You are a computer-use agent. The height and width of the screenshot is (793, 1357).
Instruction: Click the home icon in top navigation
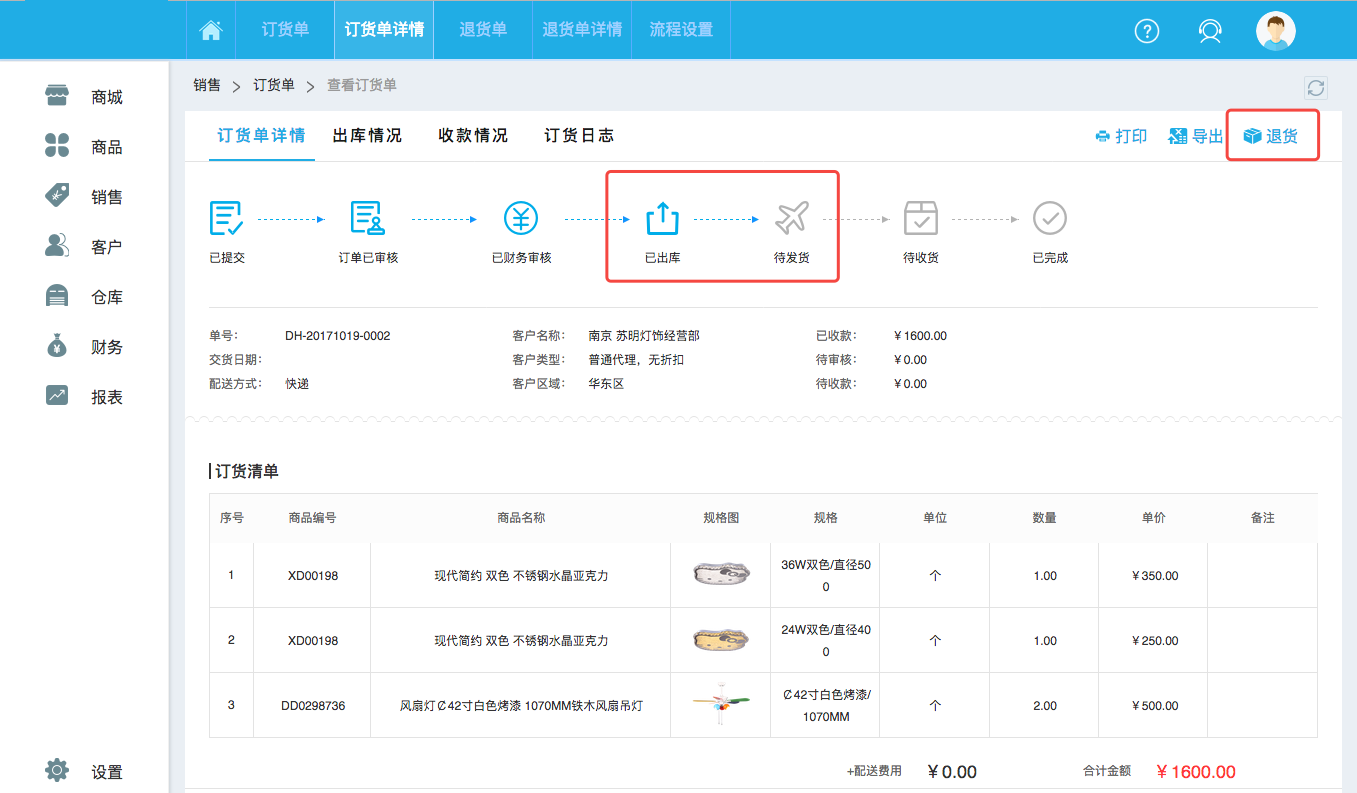pos(211,30)
